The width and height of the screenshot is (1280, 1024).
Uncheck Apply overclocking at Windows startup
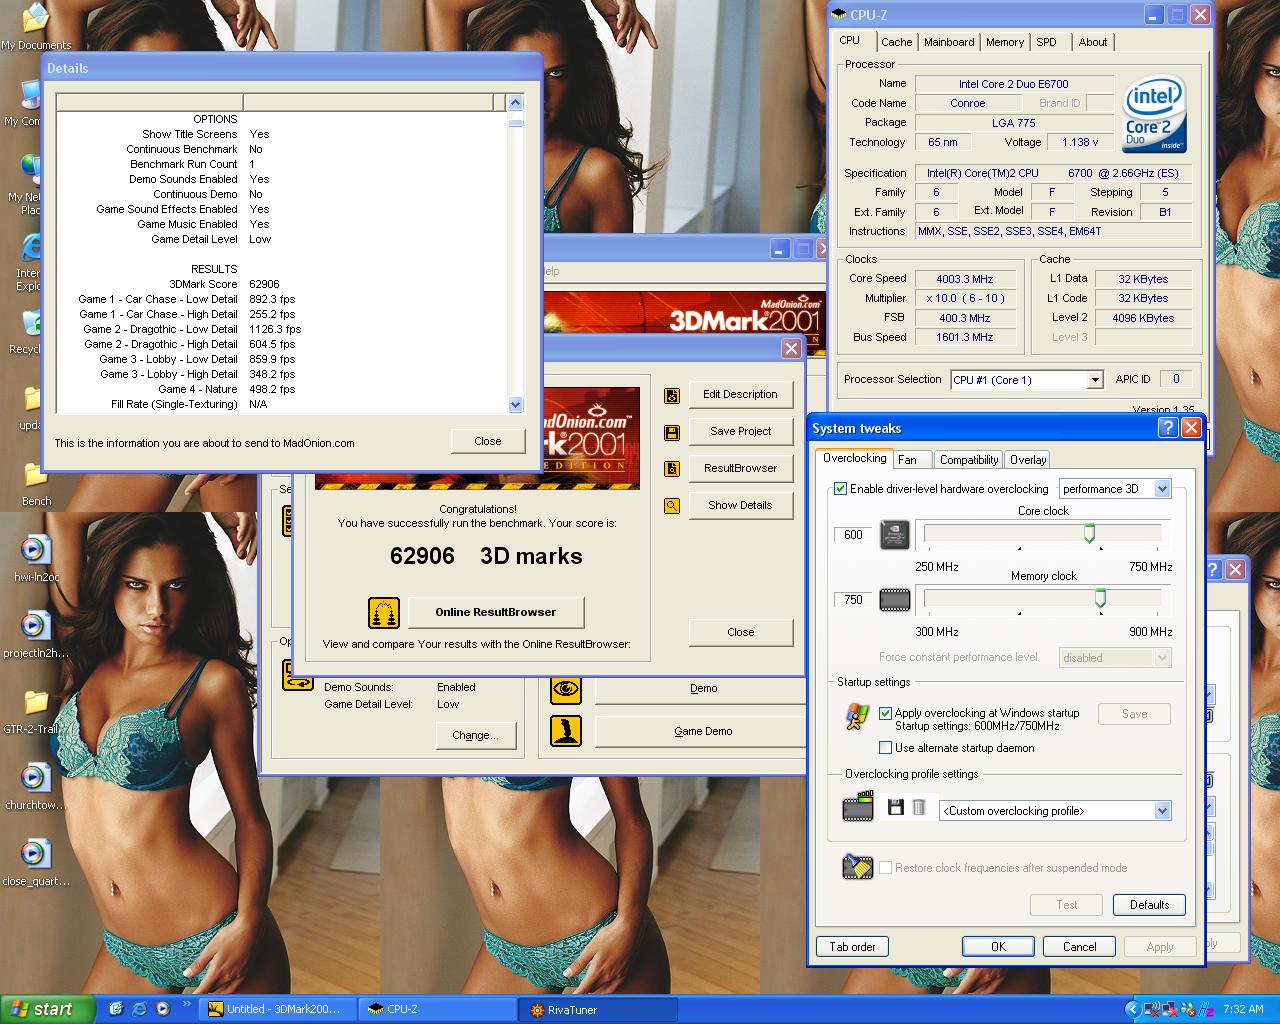[885, 714]
